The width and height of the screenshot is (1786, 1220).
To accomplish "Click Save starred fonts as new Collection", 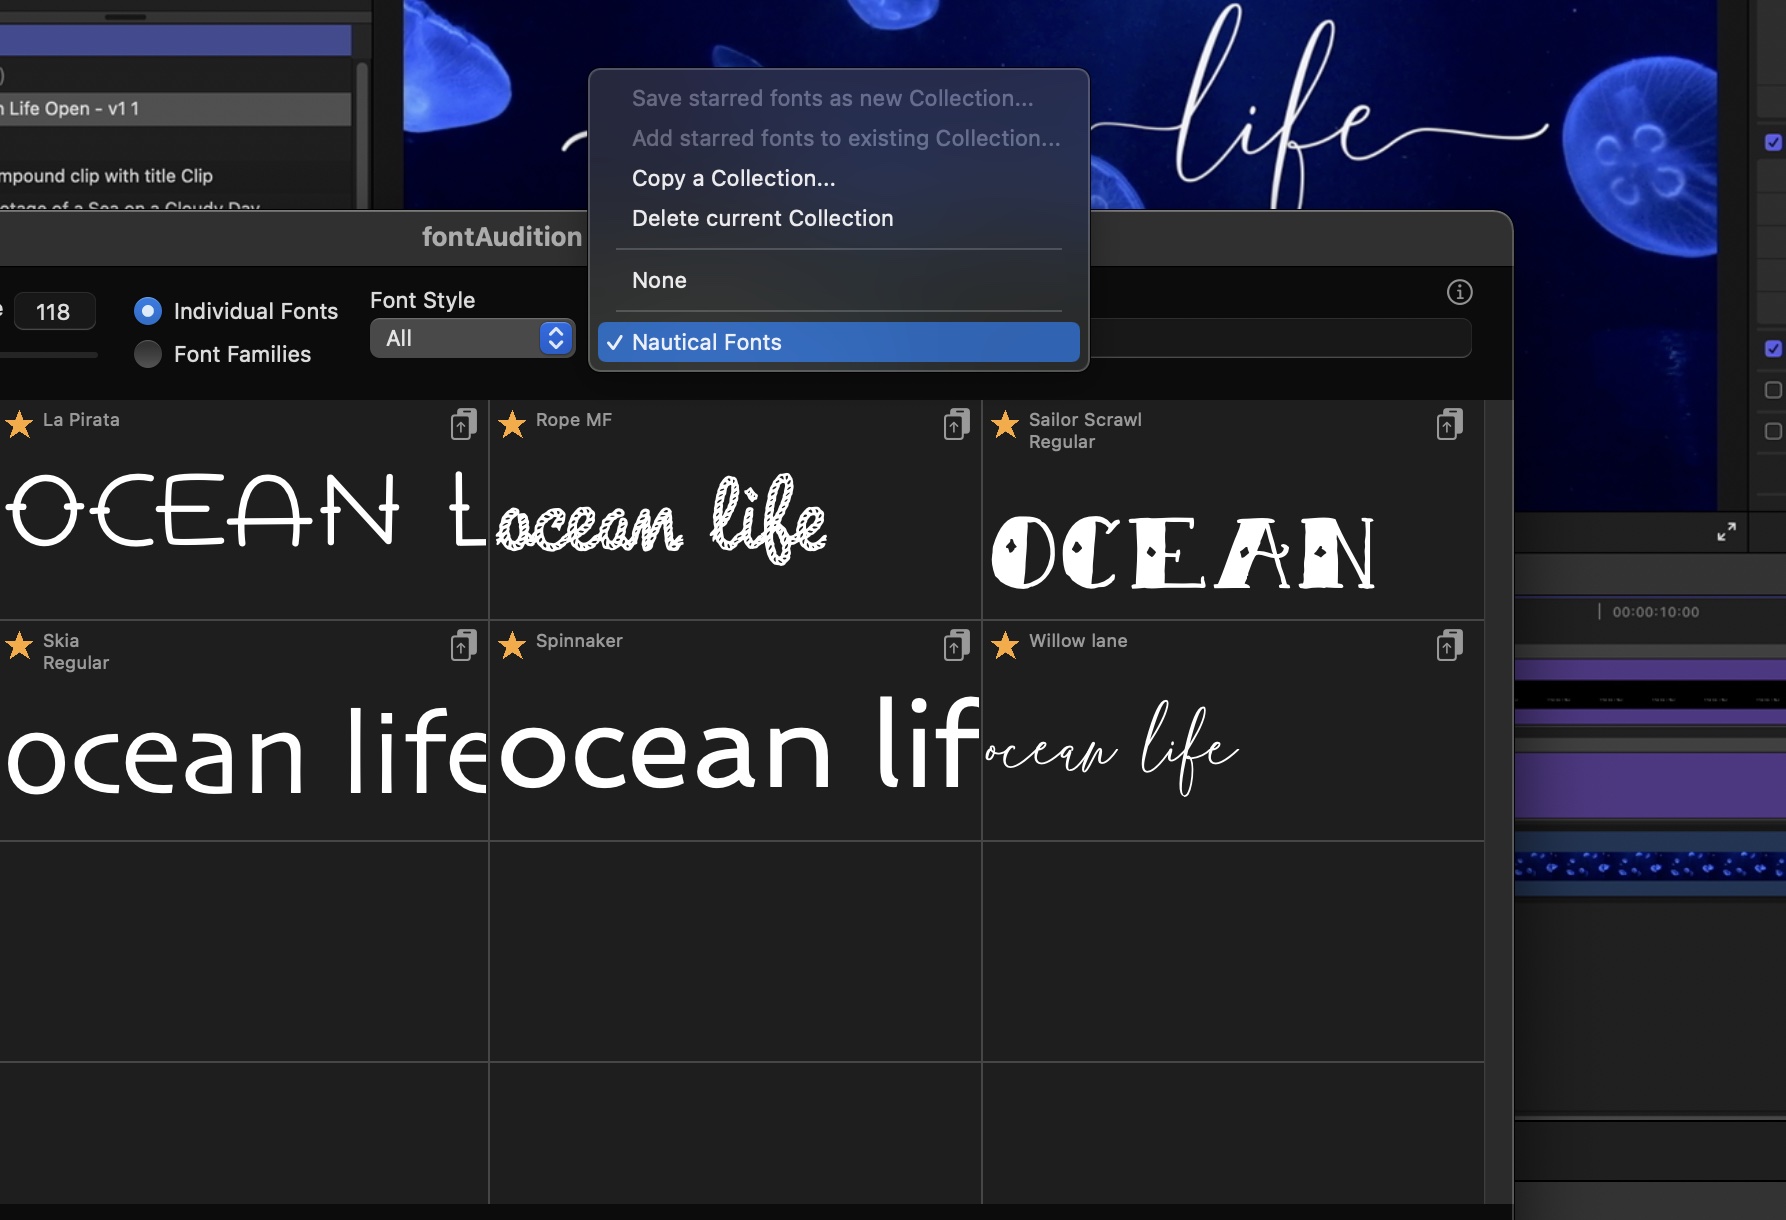I will point(830,98).
